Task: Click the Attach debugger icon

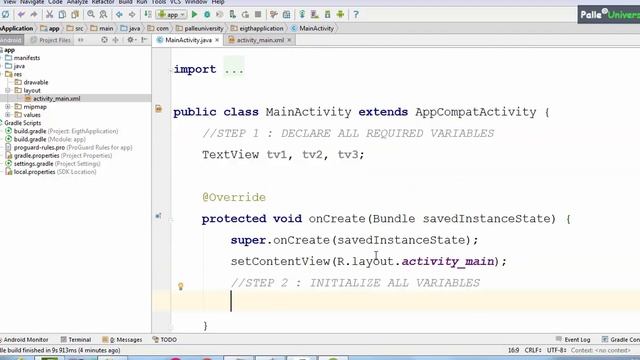Action: point(233,15)
